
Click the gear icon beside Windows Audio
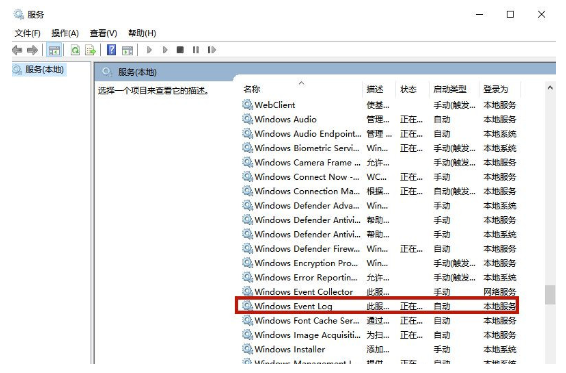[247, 119]
